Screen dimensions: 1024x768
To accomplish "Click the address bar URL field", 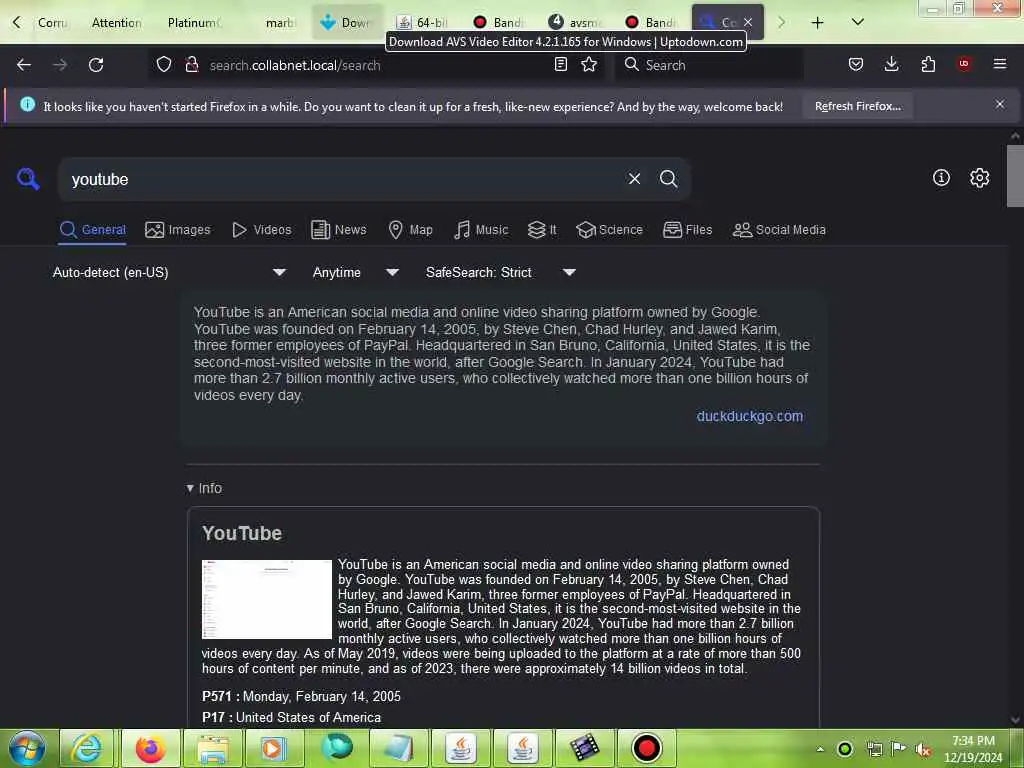I will tap(376, 65).
